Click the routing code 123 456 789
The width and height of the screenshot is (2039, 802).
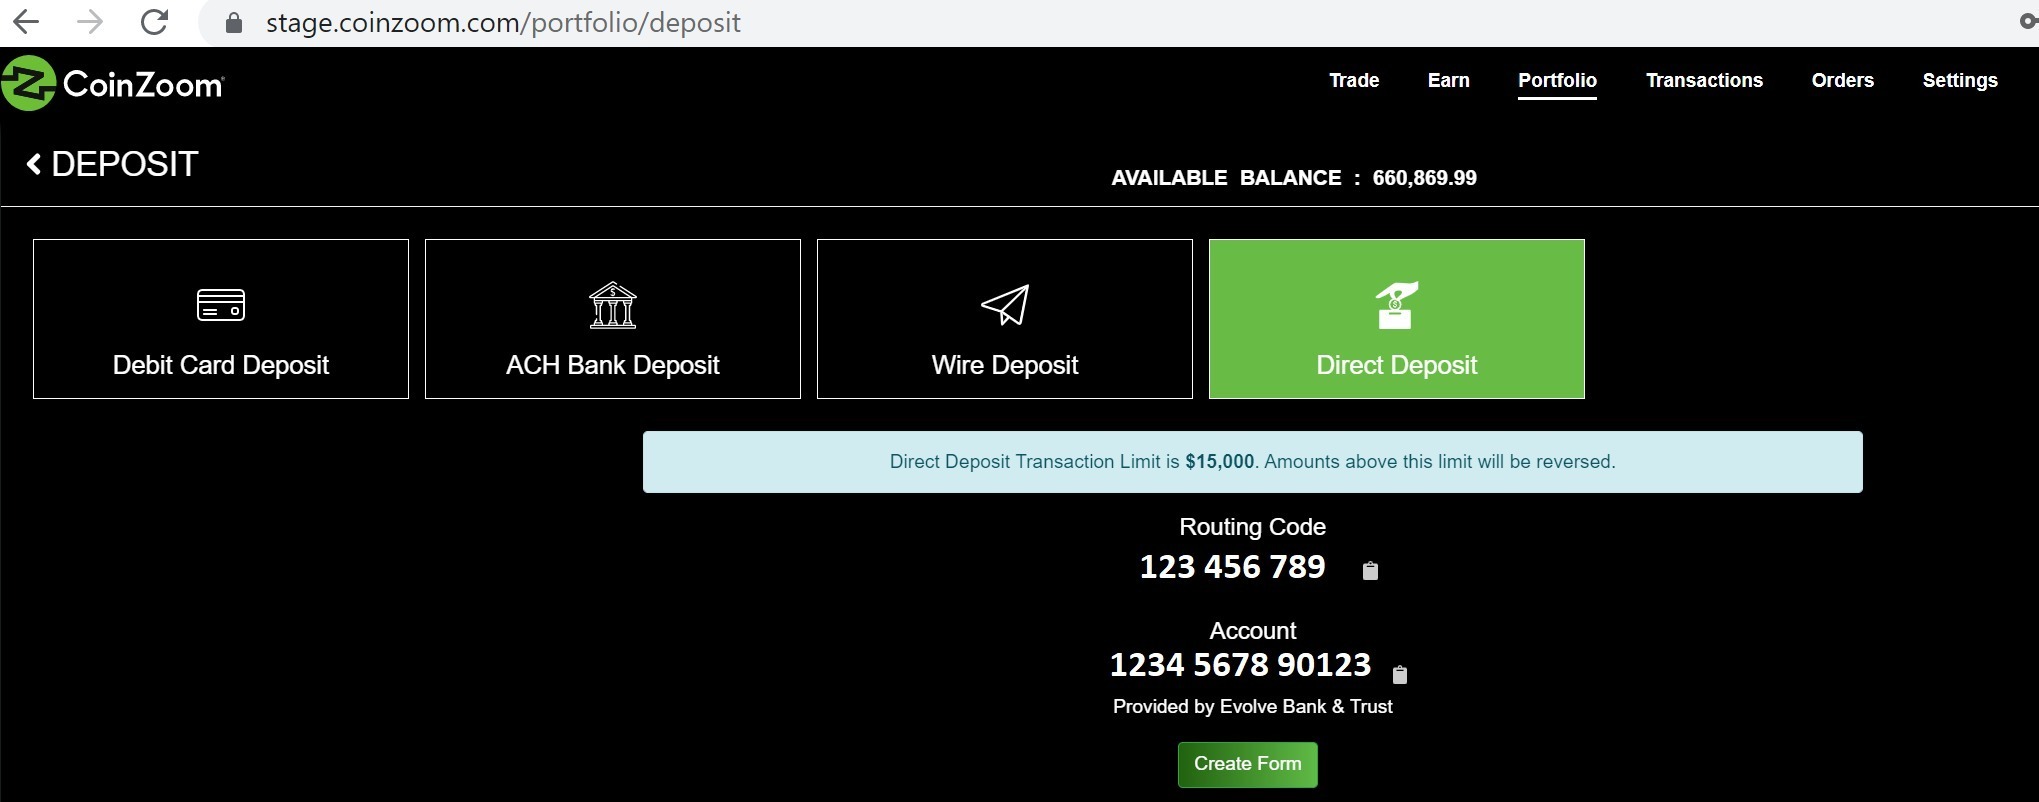pos(1232,567)
